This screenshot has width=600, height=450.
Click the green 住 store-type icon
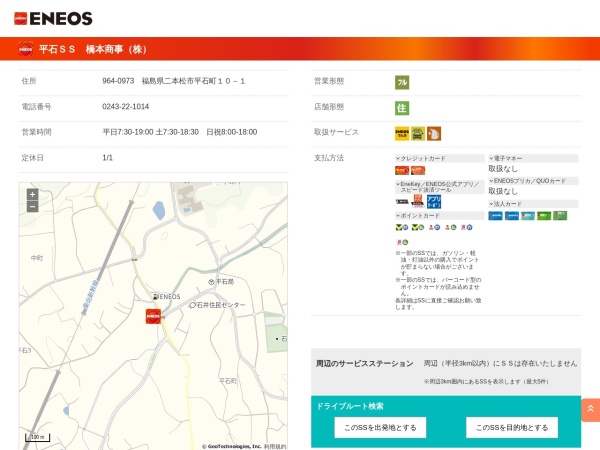pyautogui.click(x=402, y=108)
